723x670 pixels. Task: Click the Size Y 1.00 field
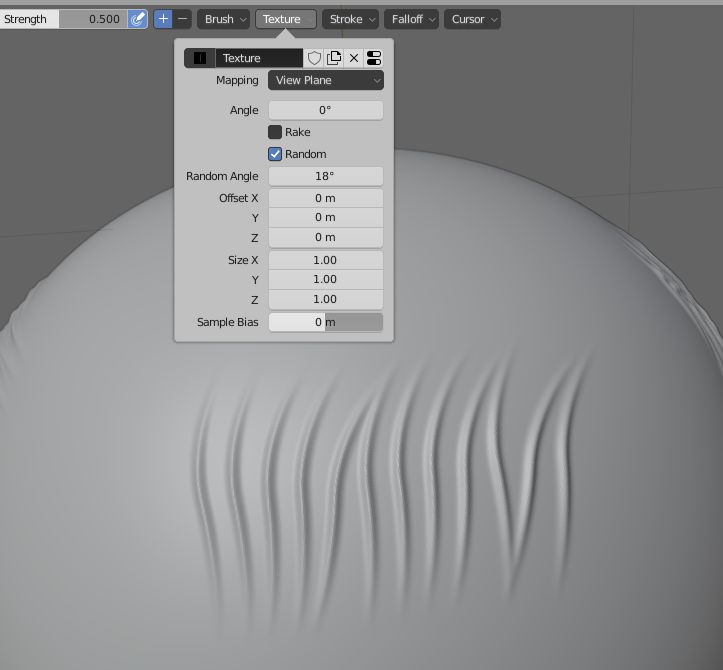coord(326,279)
